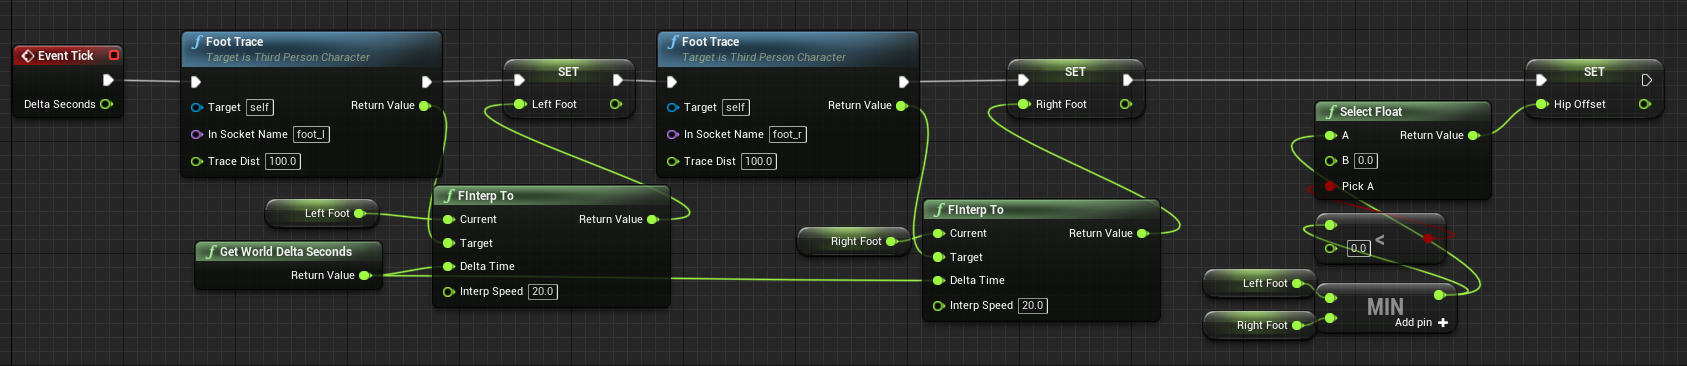The width and height of the screenshot is (1687, 366).
Task: Click the foot_r socket name field
Action: click(787, 134)
